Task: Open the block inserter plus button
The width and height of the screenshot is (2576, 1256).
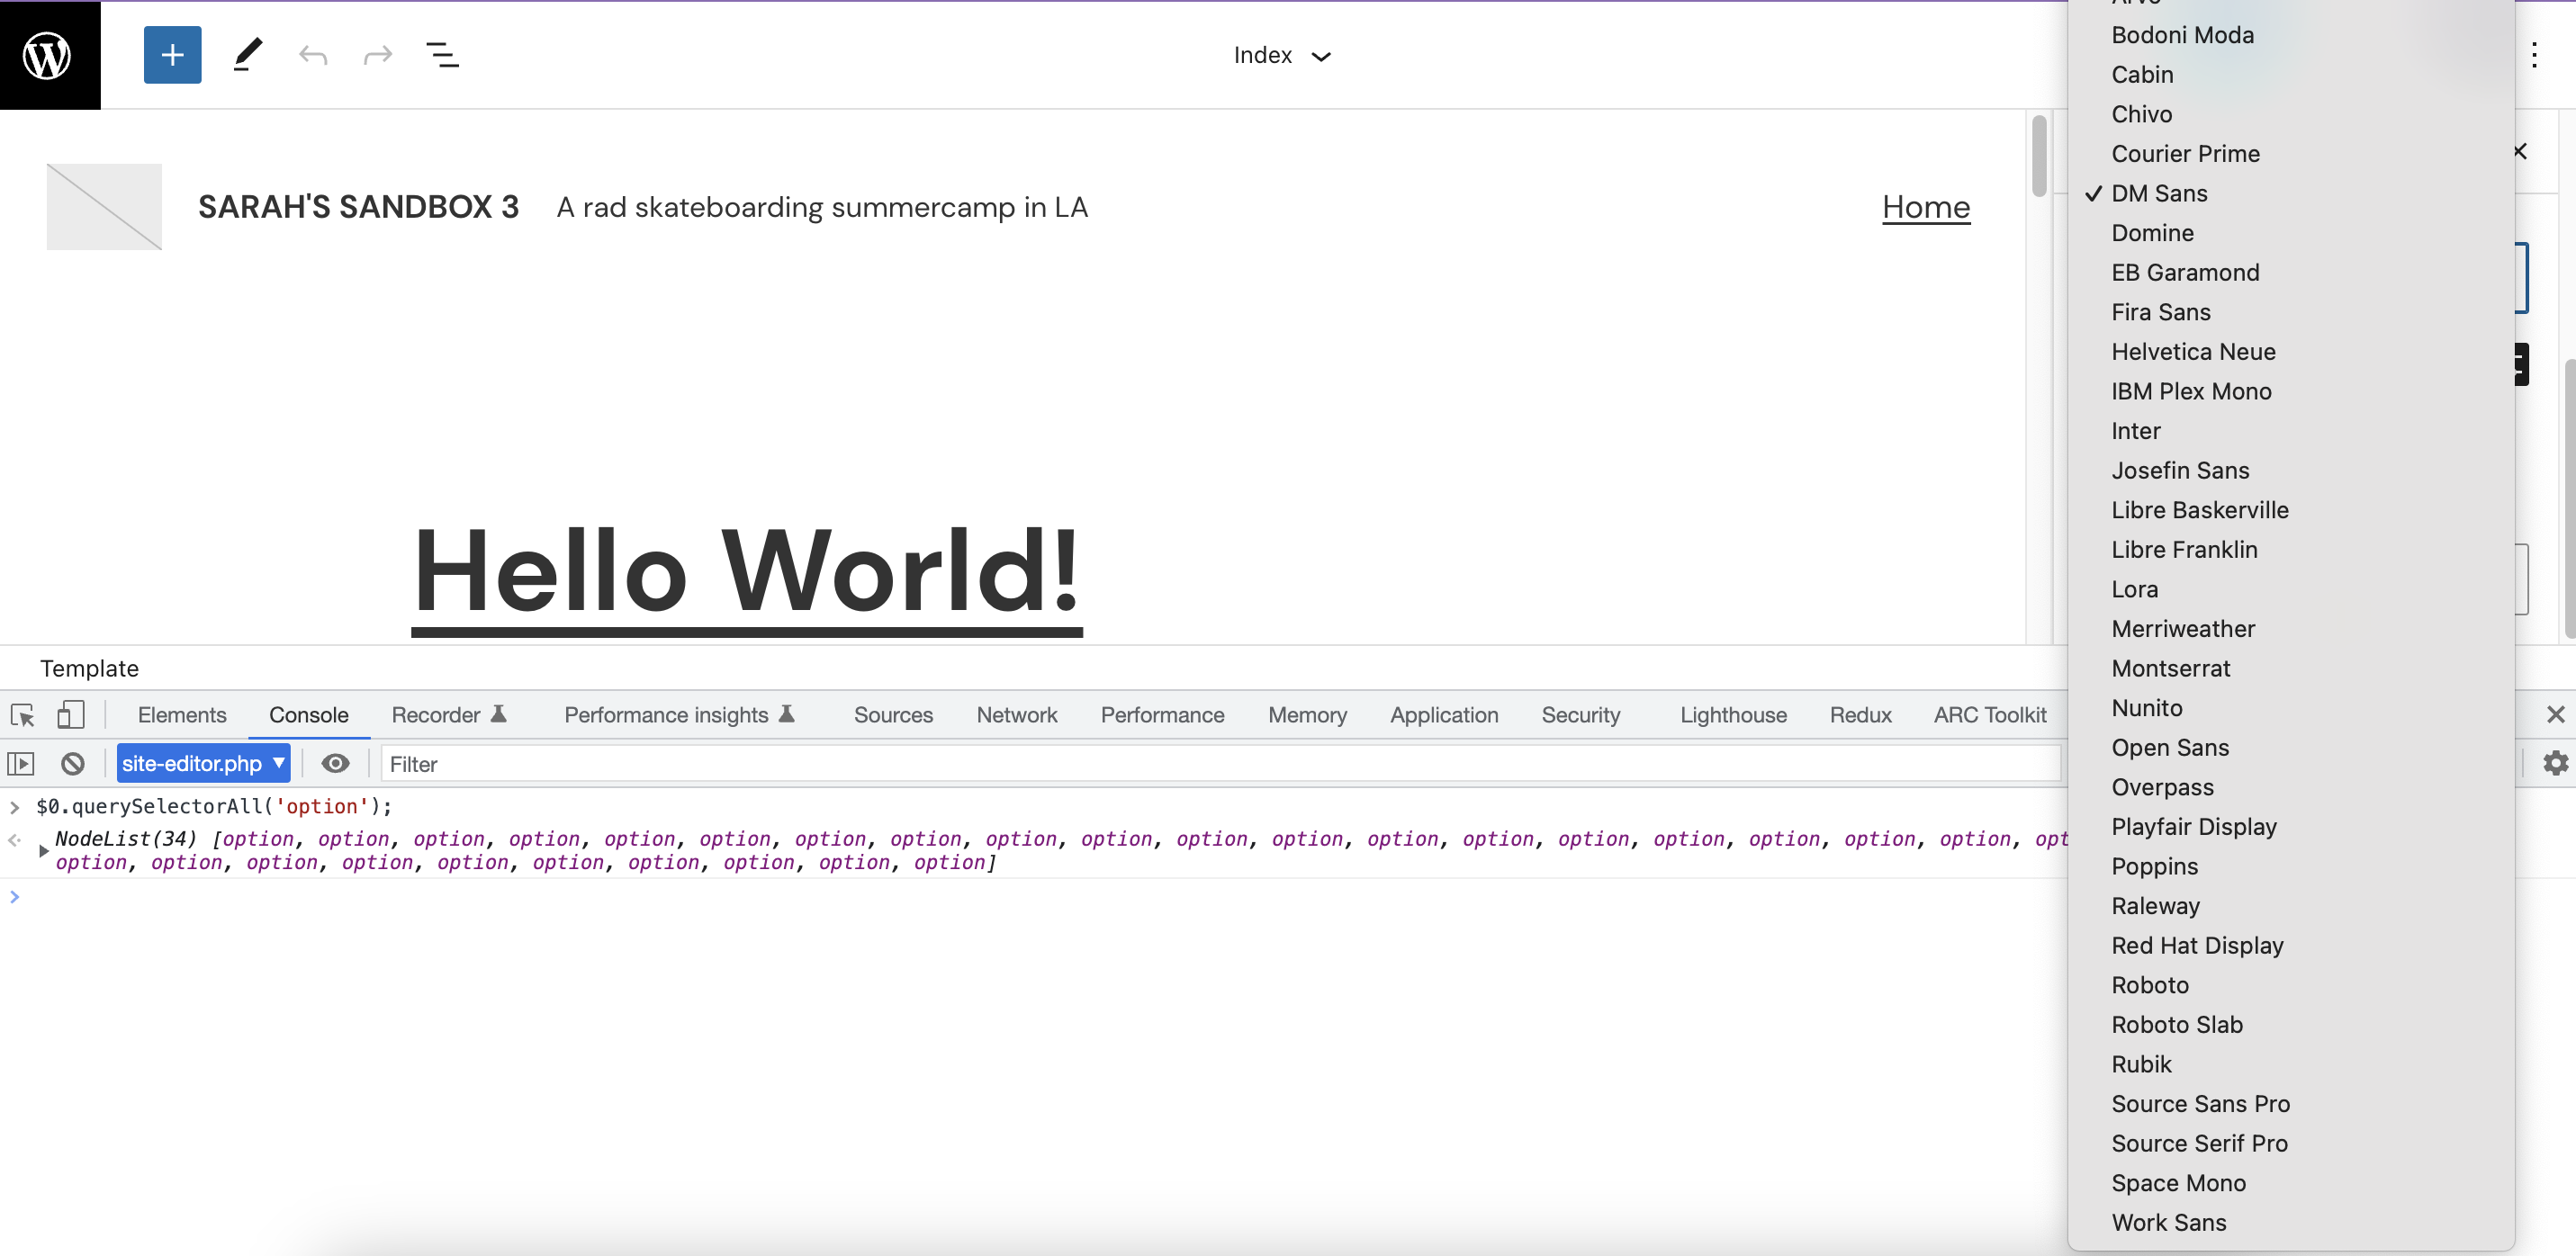Action: point(172,55)
